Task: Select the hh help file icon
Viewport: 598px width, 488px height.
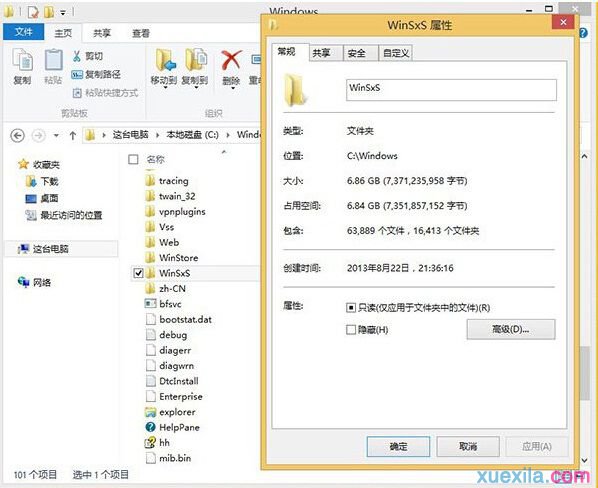Action: tap(150, 443)
